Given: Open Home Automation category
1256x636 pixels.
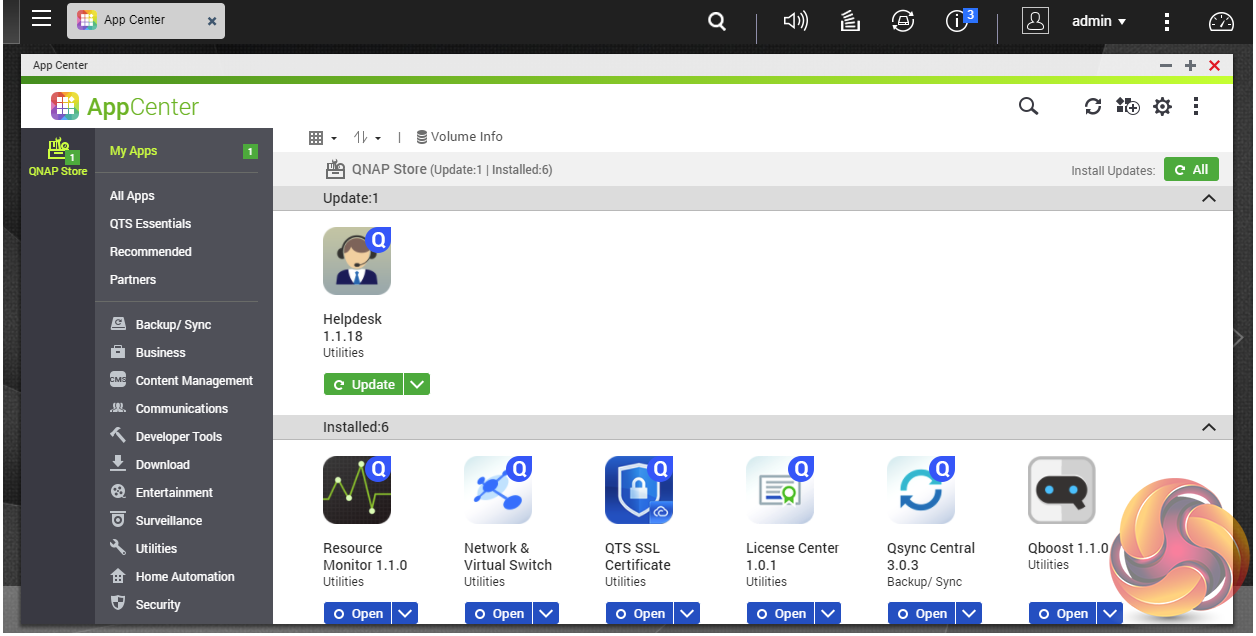Looking at the screenshot, I should pyautogui.click(x=183, y=577).
